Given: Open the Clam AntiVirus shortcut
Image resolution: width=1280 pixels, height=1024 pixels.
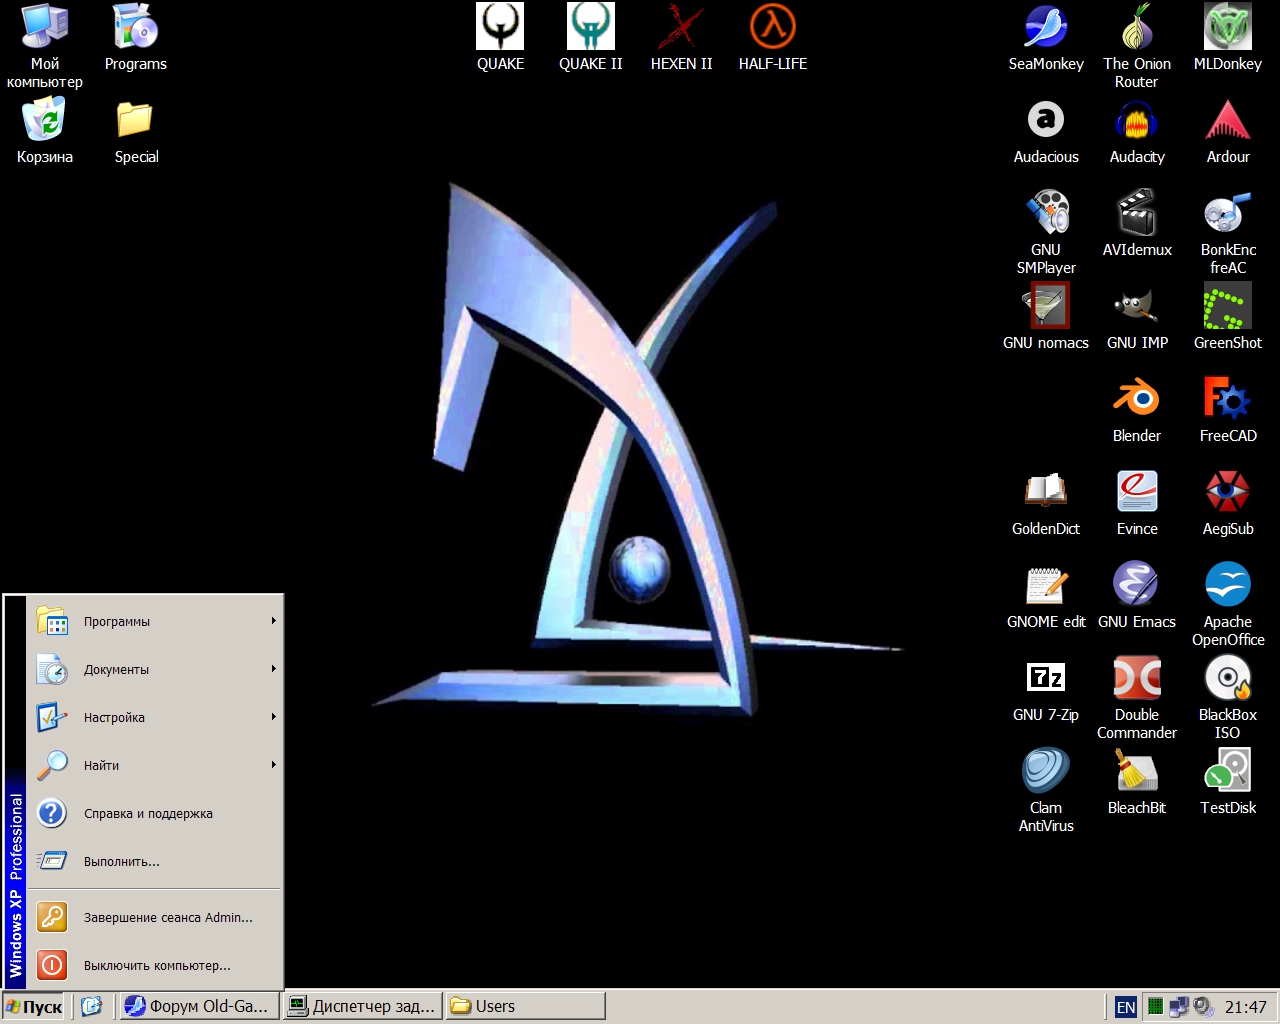Looking at the screenshot, I should [1045, 771].
